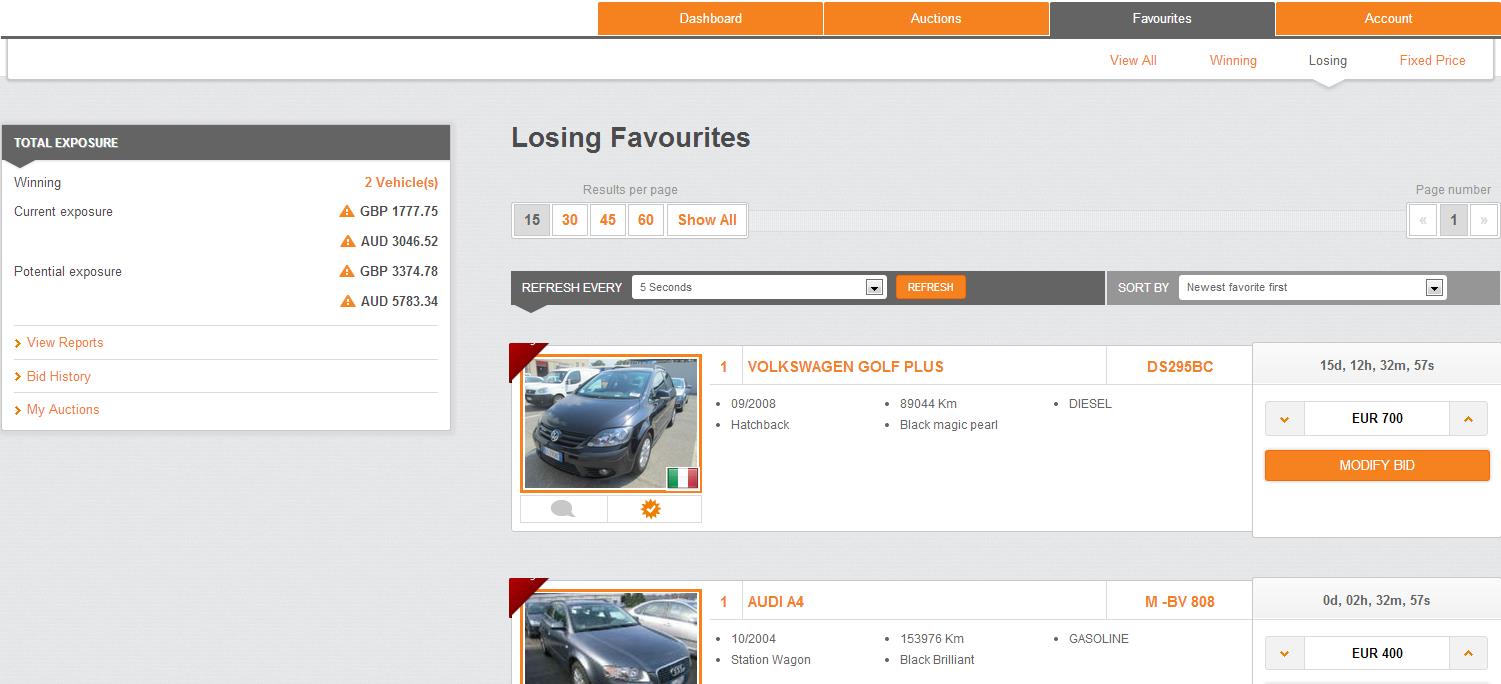The width and height of the screenshot is (1501, 684).
Task: Open Bid History link
Action: tap(59, 376)
